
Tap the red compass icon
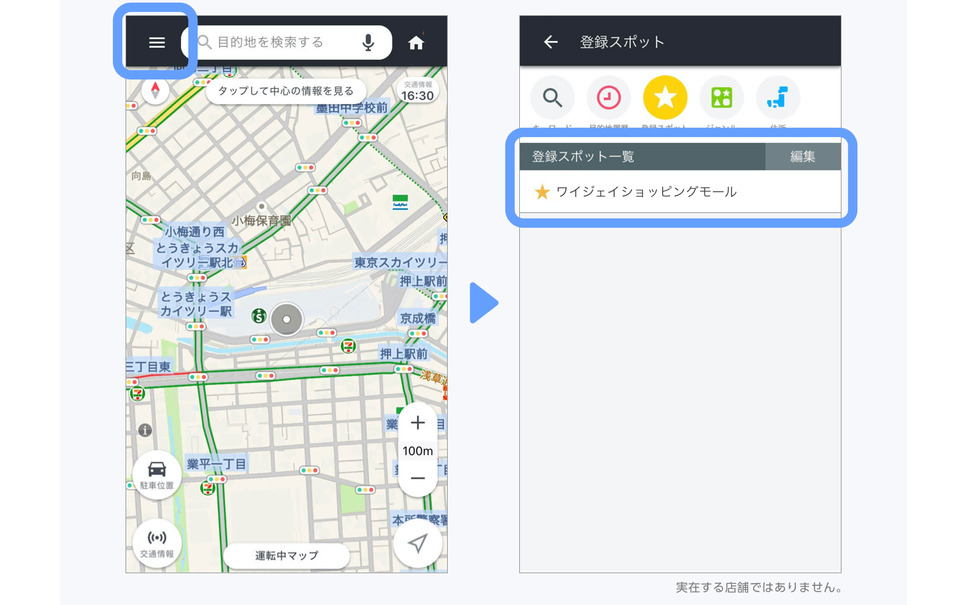pyautogui.click(x=155, y=92)
